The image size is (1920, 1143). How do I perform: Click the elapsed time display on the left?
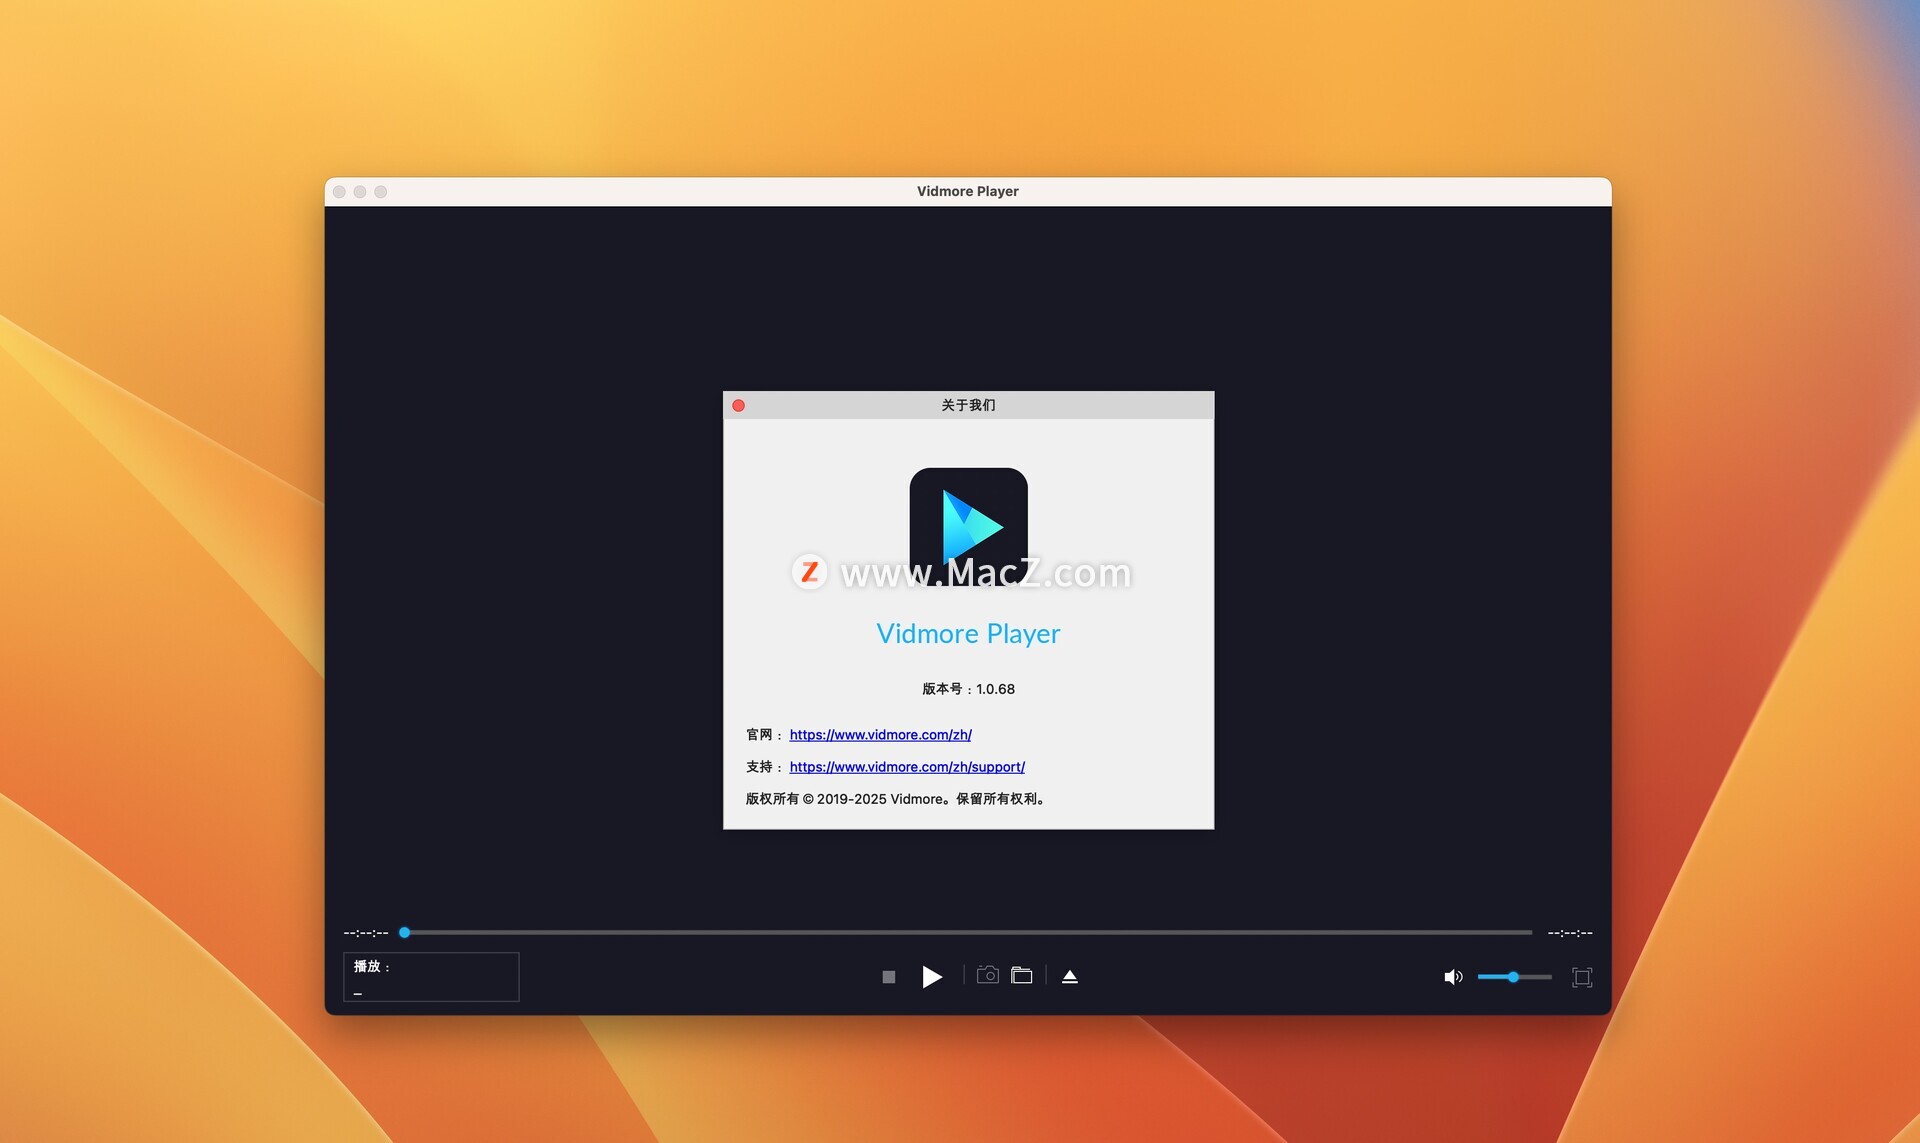[366, 933]
